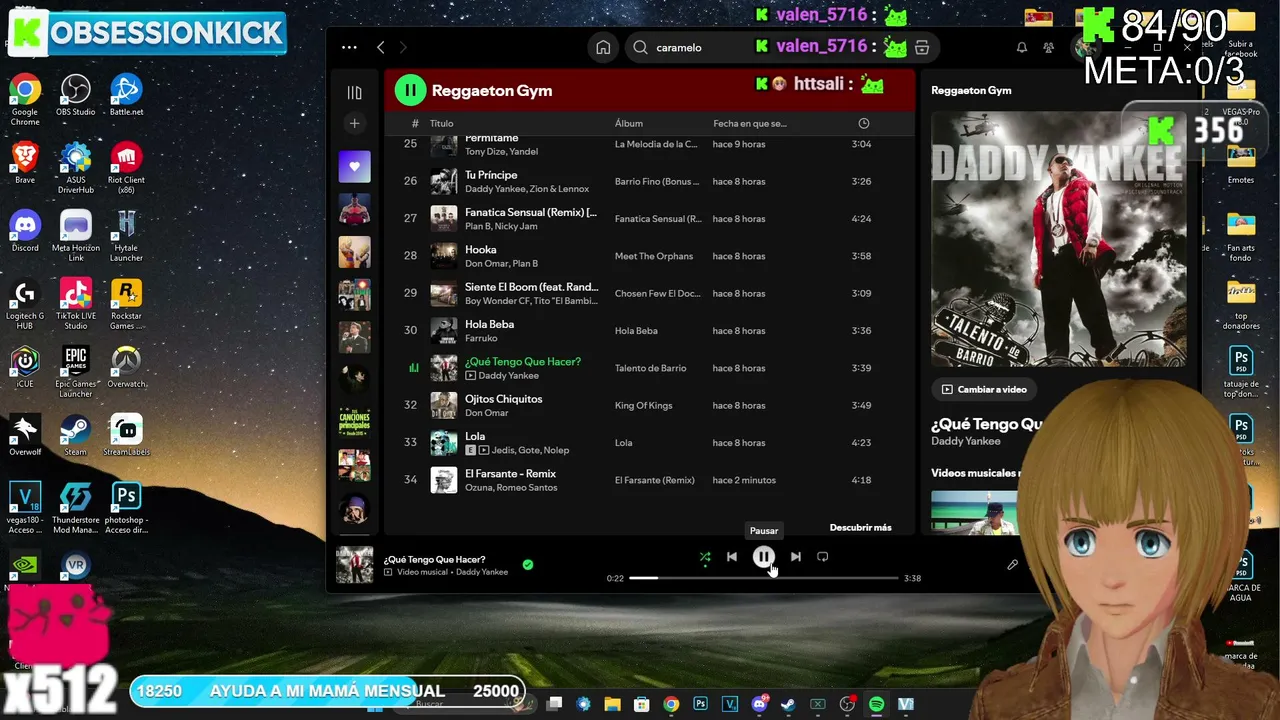Open the "Talento de Barrio" album link

pyautogui.click(x=651, y=368)
